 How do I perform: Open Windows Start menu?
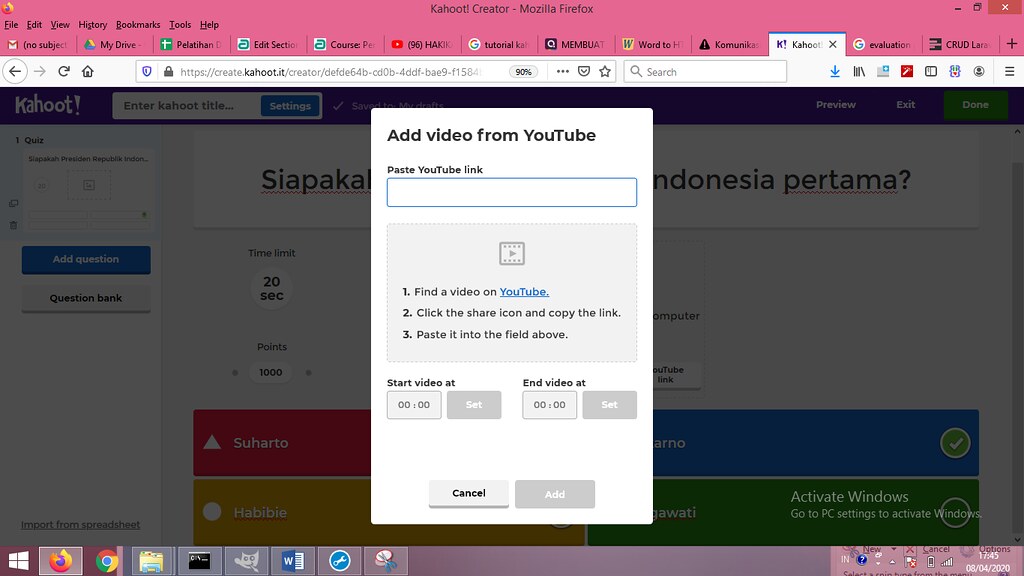18,561
